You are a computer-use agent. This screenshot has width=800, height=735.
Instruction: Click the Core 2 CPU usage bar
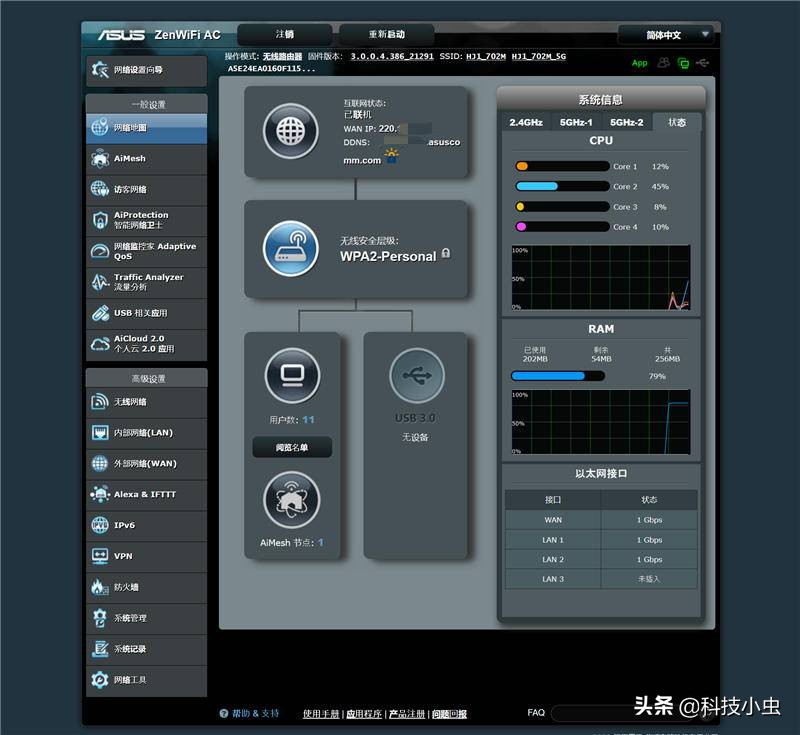[x=562, y=186]
